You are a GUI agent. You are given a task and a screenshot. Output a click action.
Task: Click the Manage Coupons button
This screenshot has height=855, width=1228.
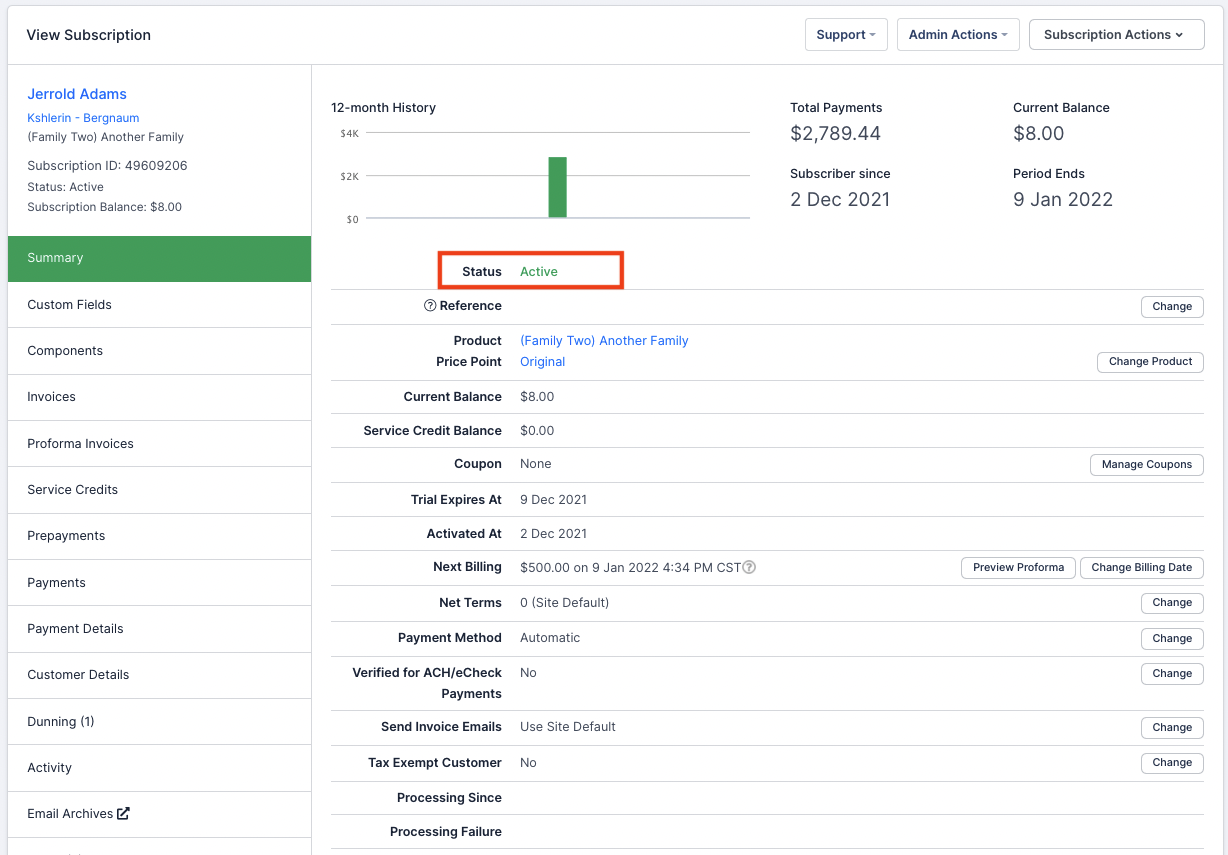click(1146, 465)
